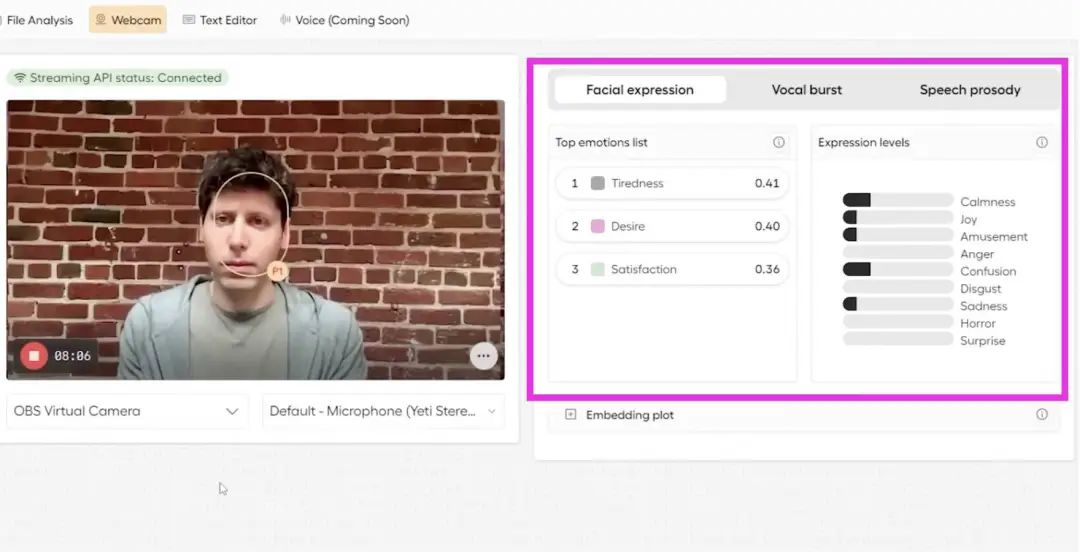The image size is (1080, 552).
Task: Click the Text Editor tab icon
Action: coord(189,20)
